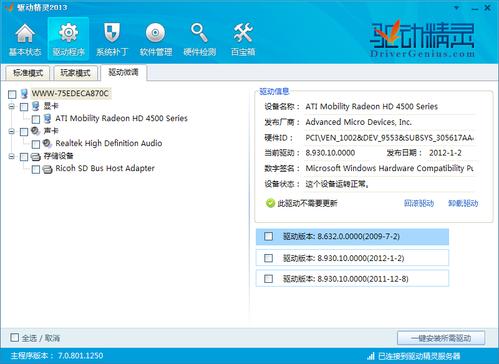Select the 存储设备 category label
This screenshot has width=499, height=364.
(x=58, y=156)
